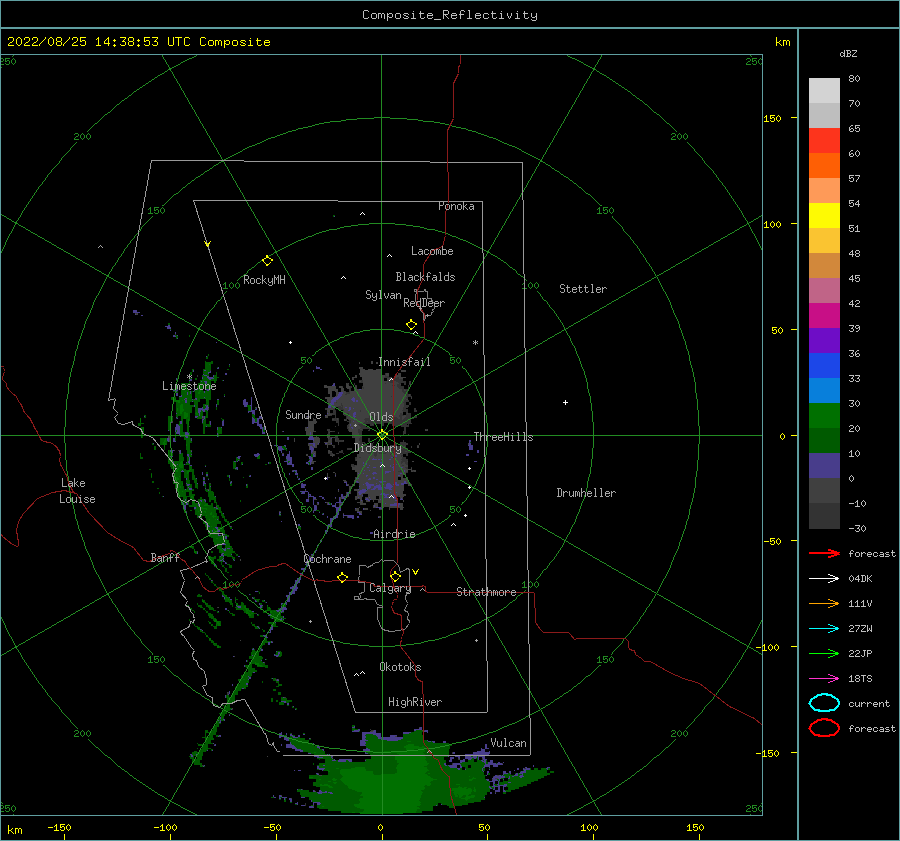Click the asterisk marker above ThreeHills
Screen dimensions: 900x841
click(x=475, y=343)
